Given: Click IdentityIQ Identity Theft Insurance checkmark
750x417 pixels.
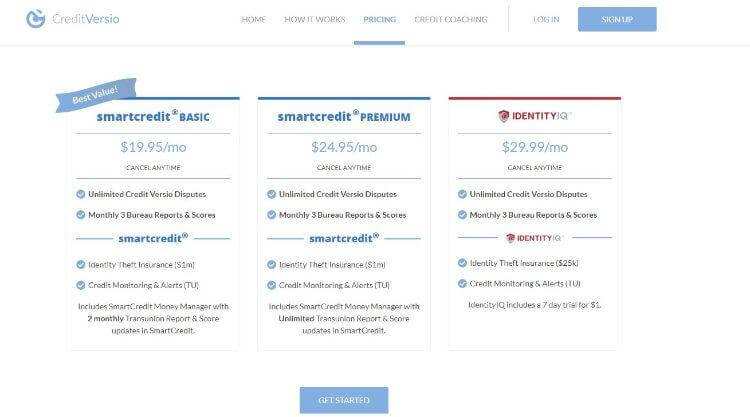Looking at the screenshot, I should [462, 263].
